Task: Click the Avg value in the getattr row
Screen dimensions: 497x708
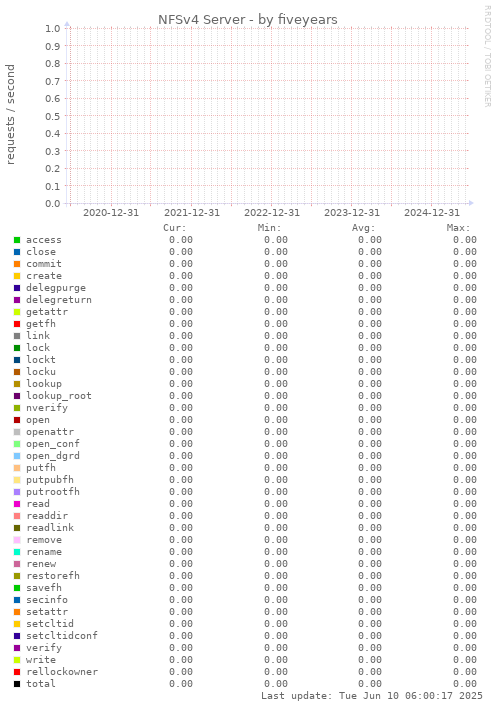Action: (370, 312)
